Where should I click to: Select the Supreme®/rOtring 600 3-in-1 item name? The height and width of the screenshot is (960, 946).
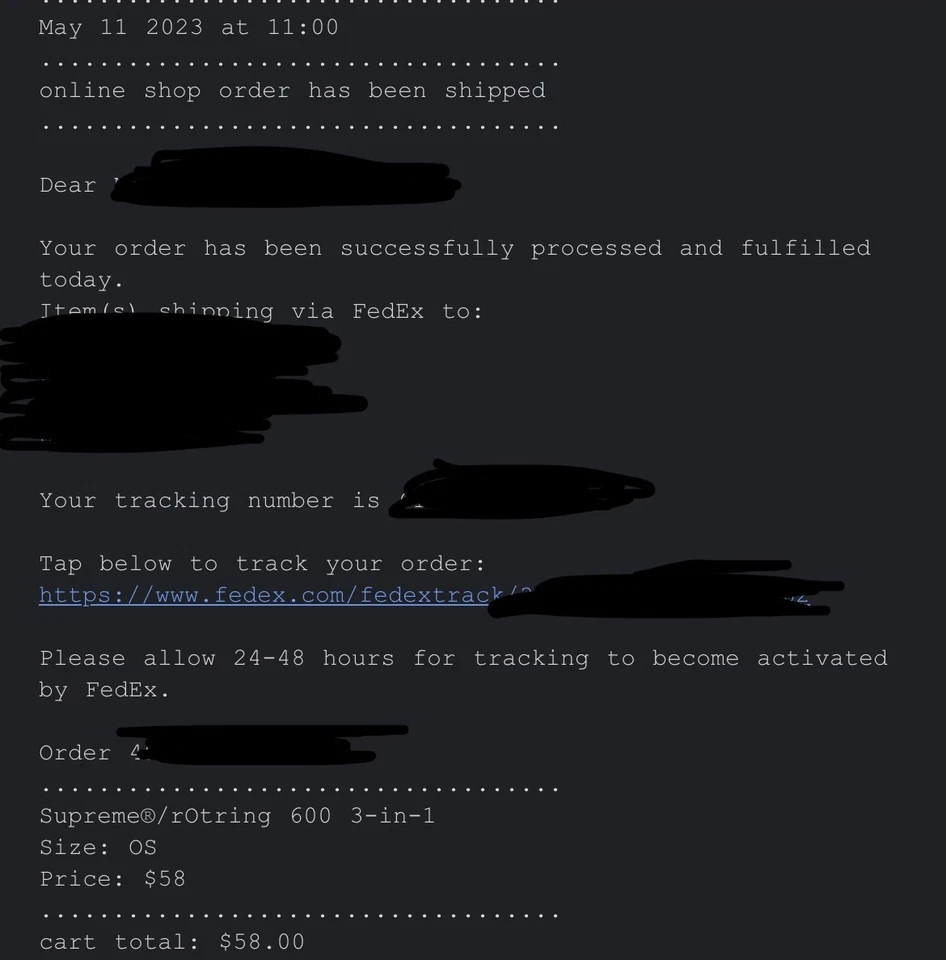[237, 816]
